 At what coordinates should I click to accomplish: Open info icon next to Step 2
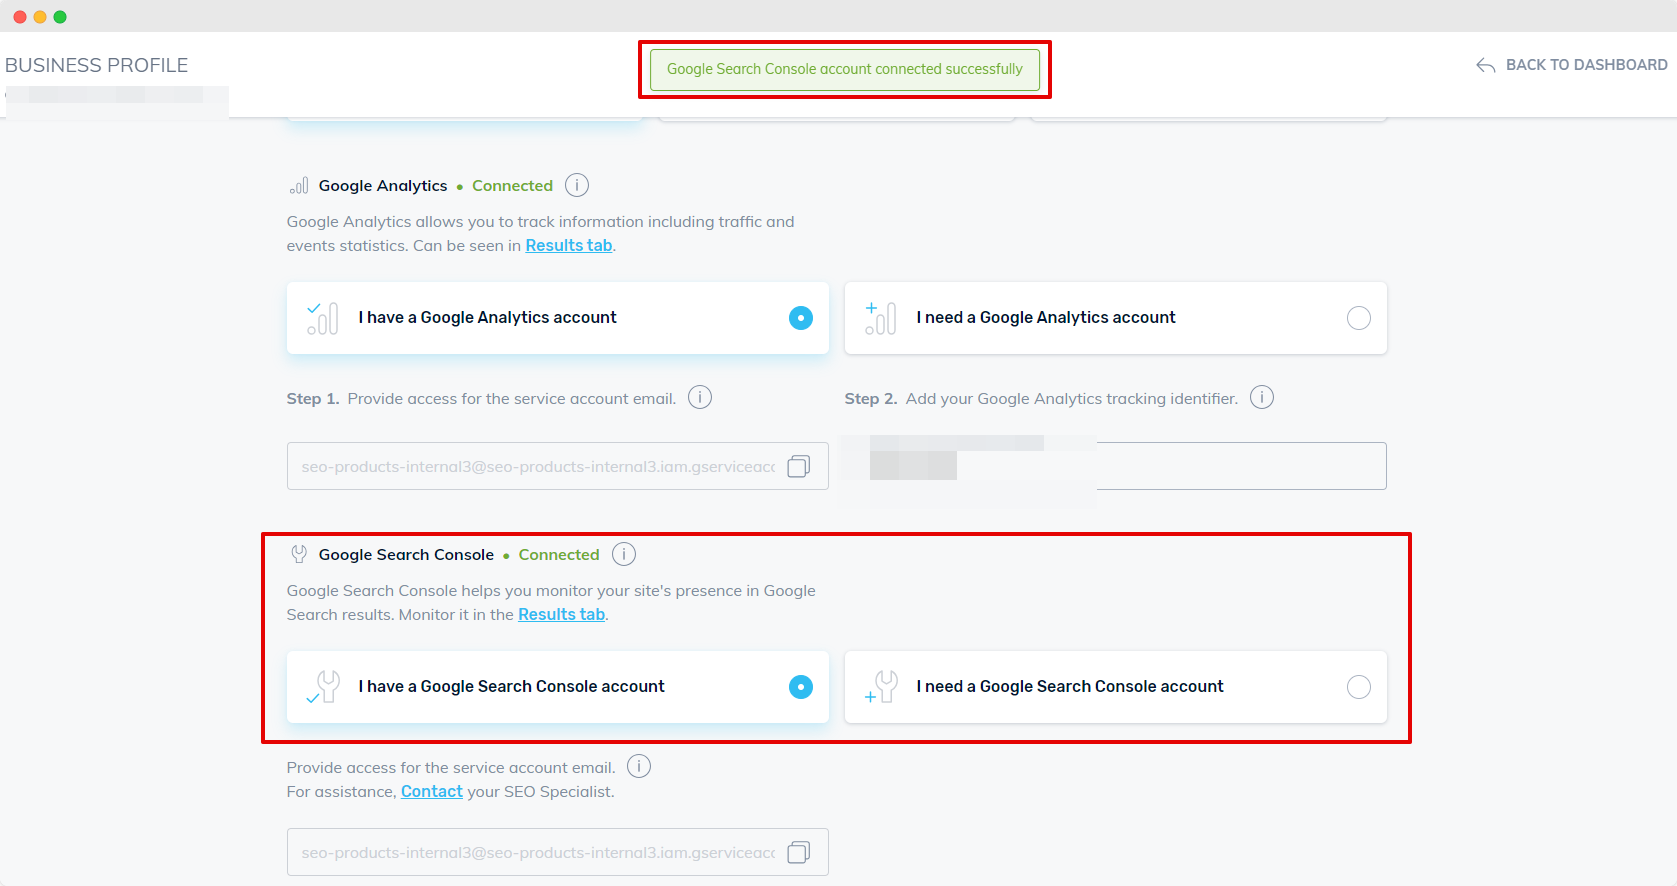click(x=1262, y=397)
